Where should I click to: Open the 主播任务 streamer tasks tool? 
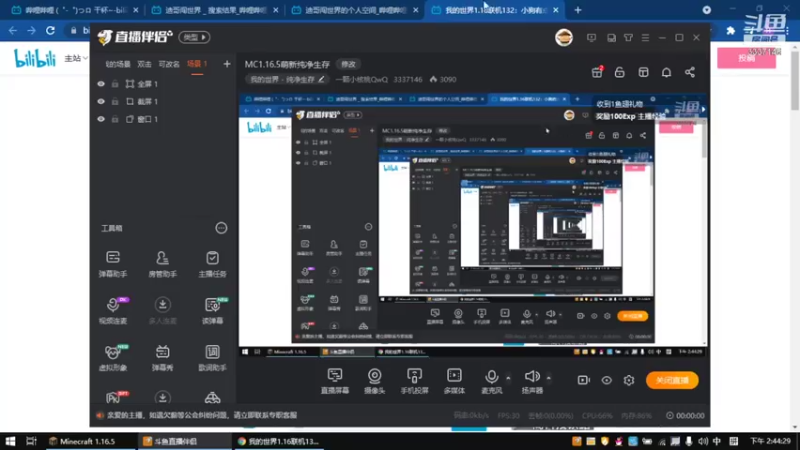(x=212, y=264)
